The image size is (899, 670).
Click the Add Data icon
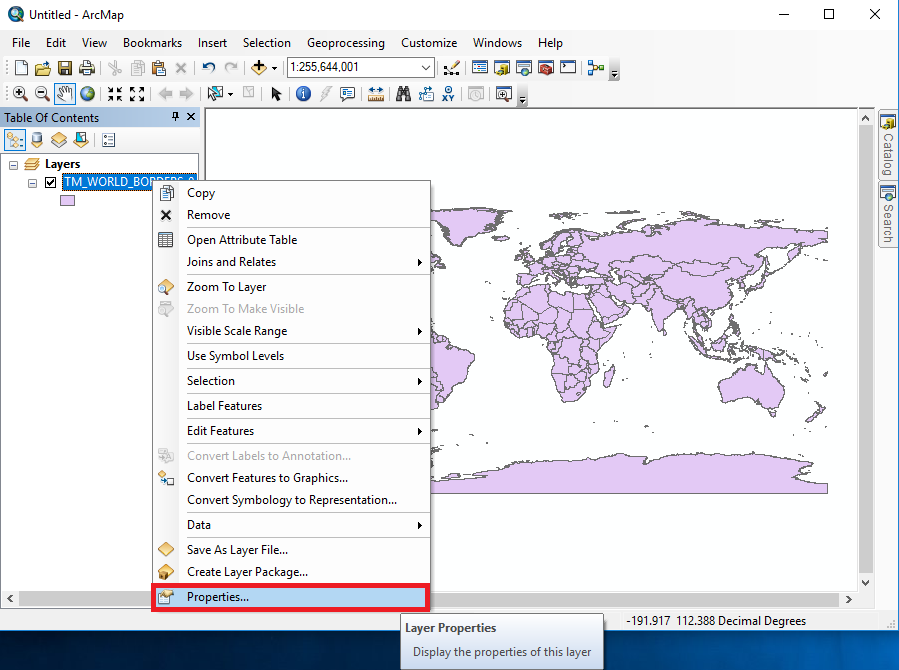tap(259, 68)
